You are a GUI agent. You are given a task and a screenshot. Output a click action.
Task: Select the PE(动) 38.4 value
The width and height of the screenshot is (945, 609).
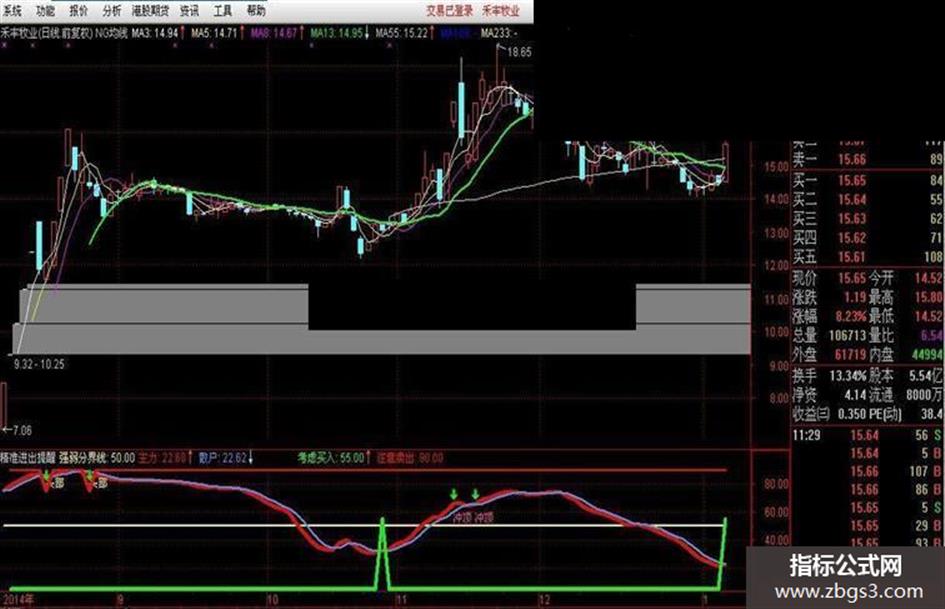[932, 414]
